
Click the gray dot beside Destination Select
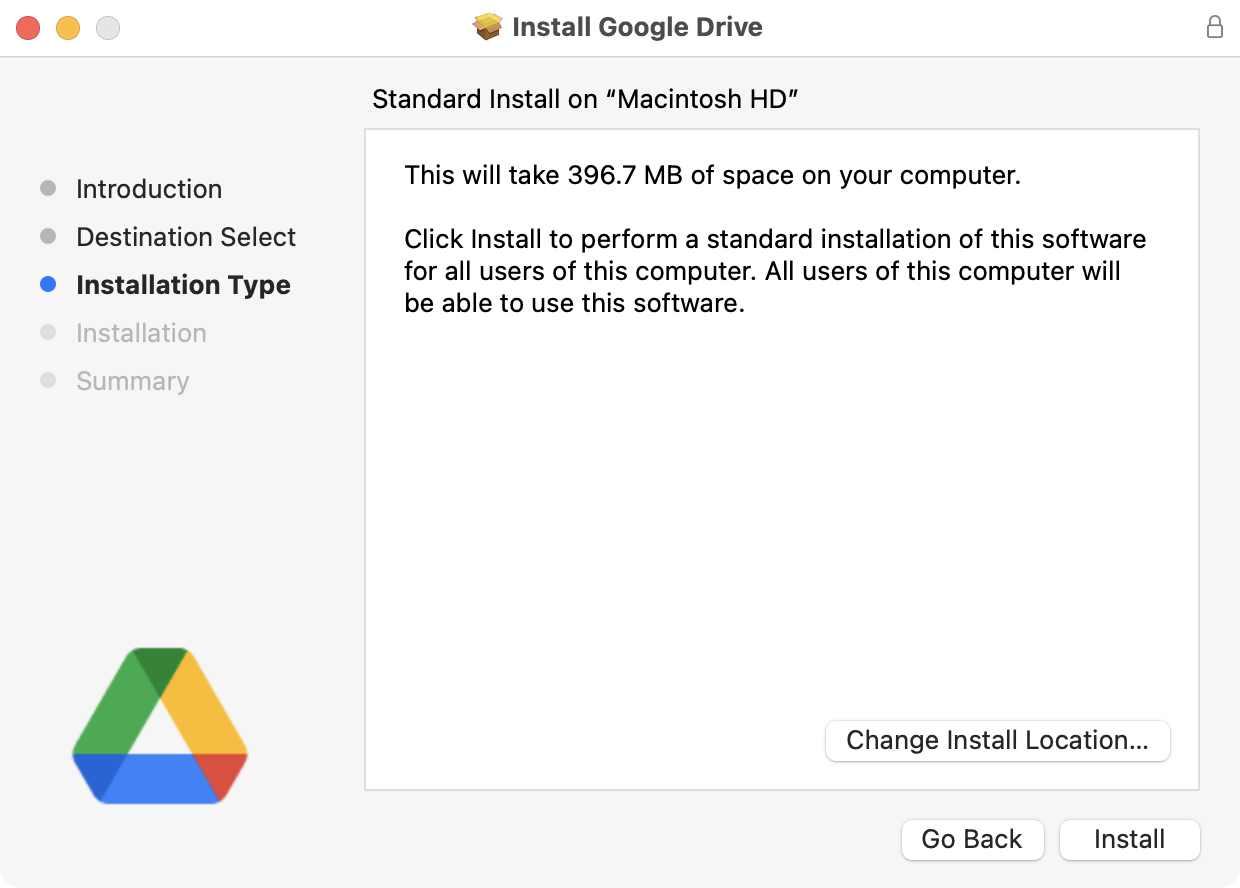pyautogui.click(x=48, y=236)
